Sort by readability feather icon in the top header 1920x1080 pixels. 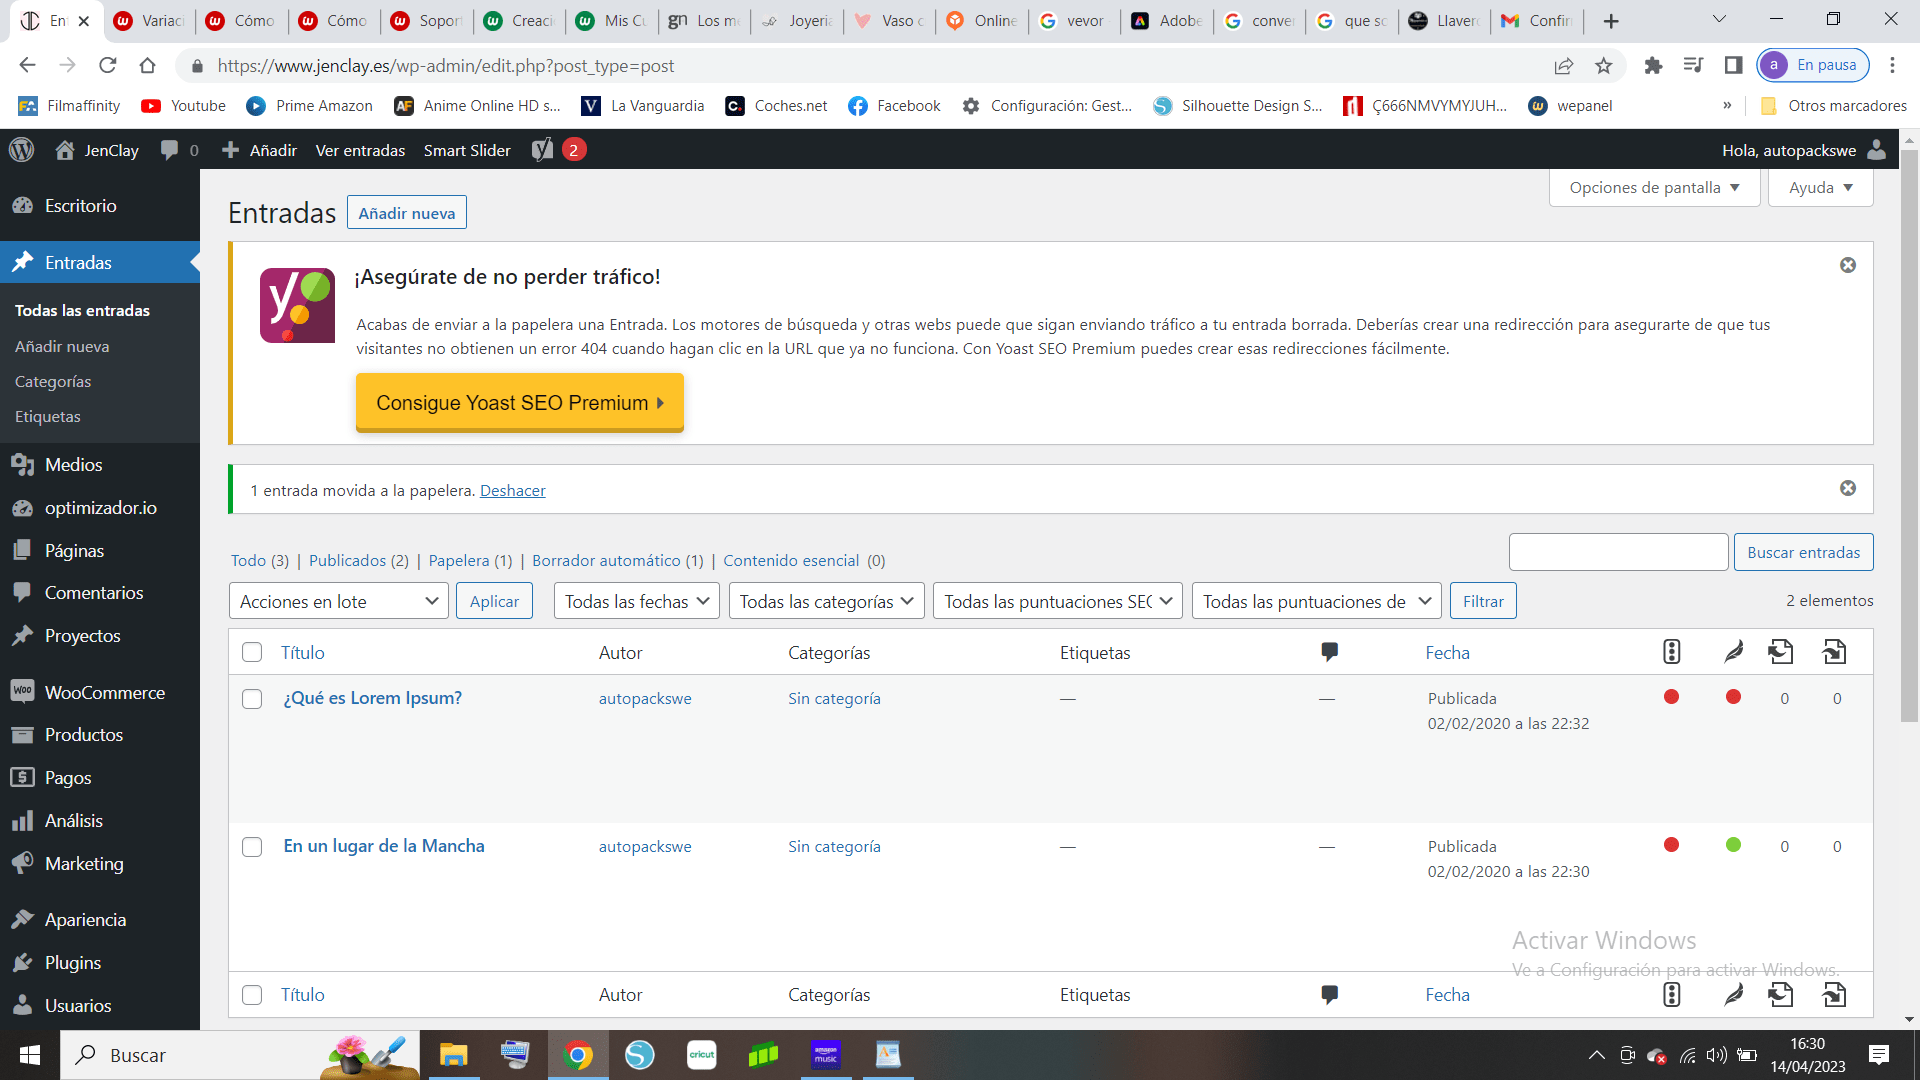pyautogui.click(x=1733, y=652)
